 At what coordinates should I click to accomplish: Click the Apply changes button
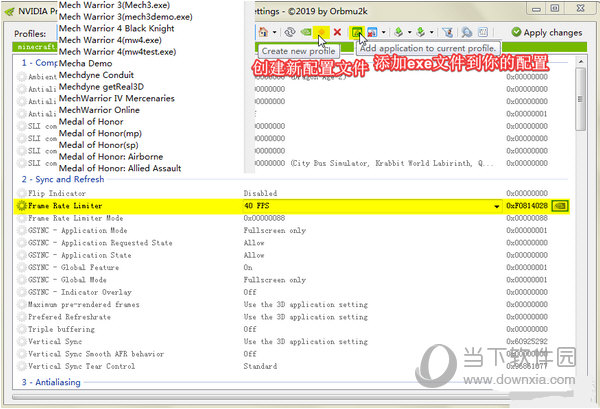(547, 33)
